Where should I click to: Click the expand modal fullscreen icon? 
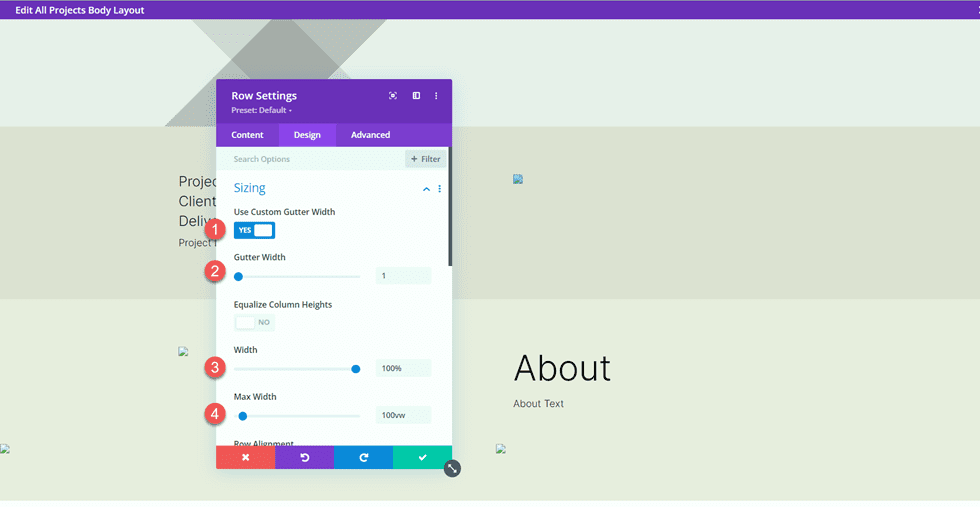[x=393, y=96]
